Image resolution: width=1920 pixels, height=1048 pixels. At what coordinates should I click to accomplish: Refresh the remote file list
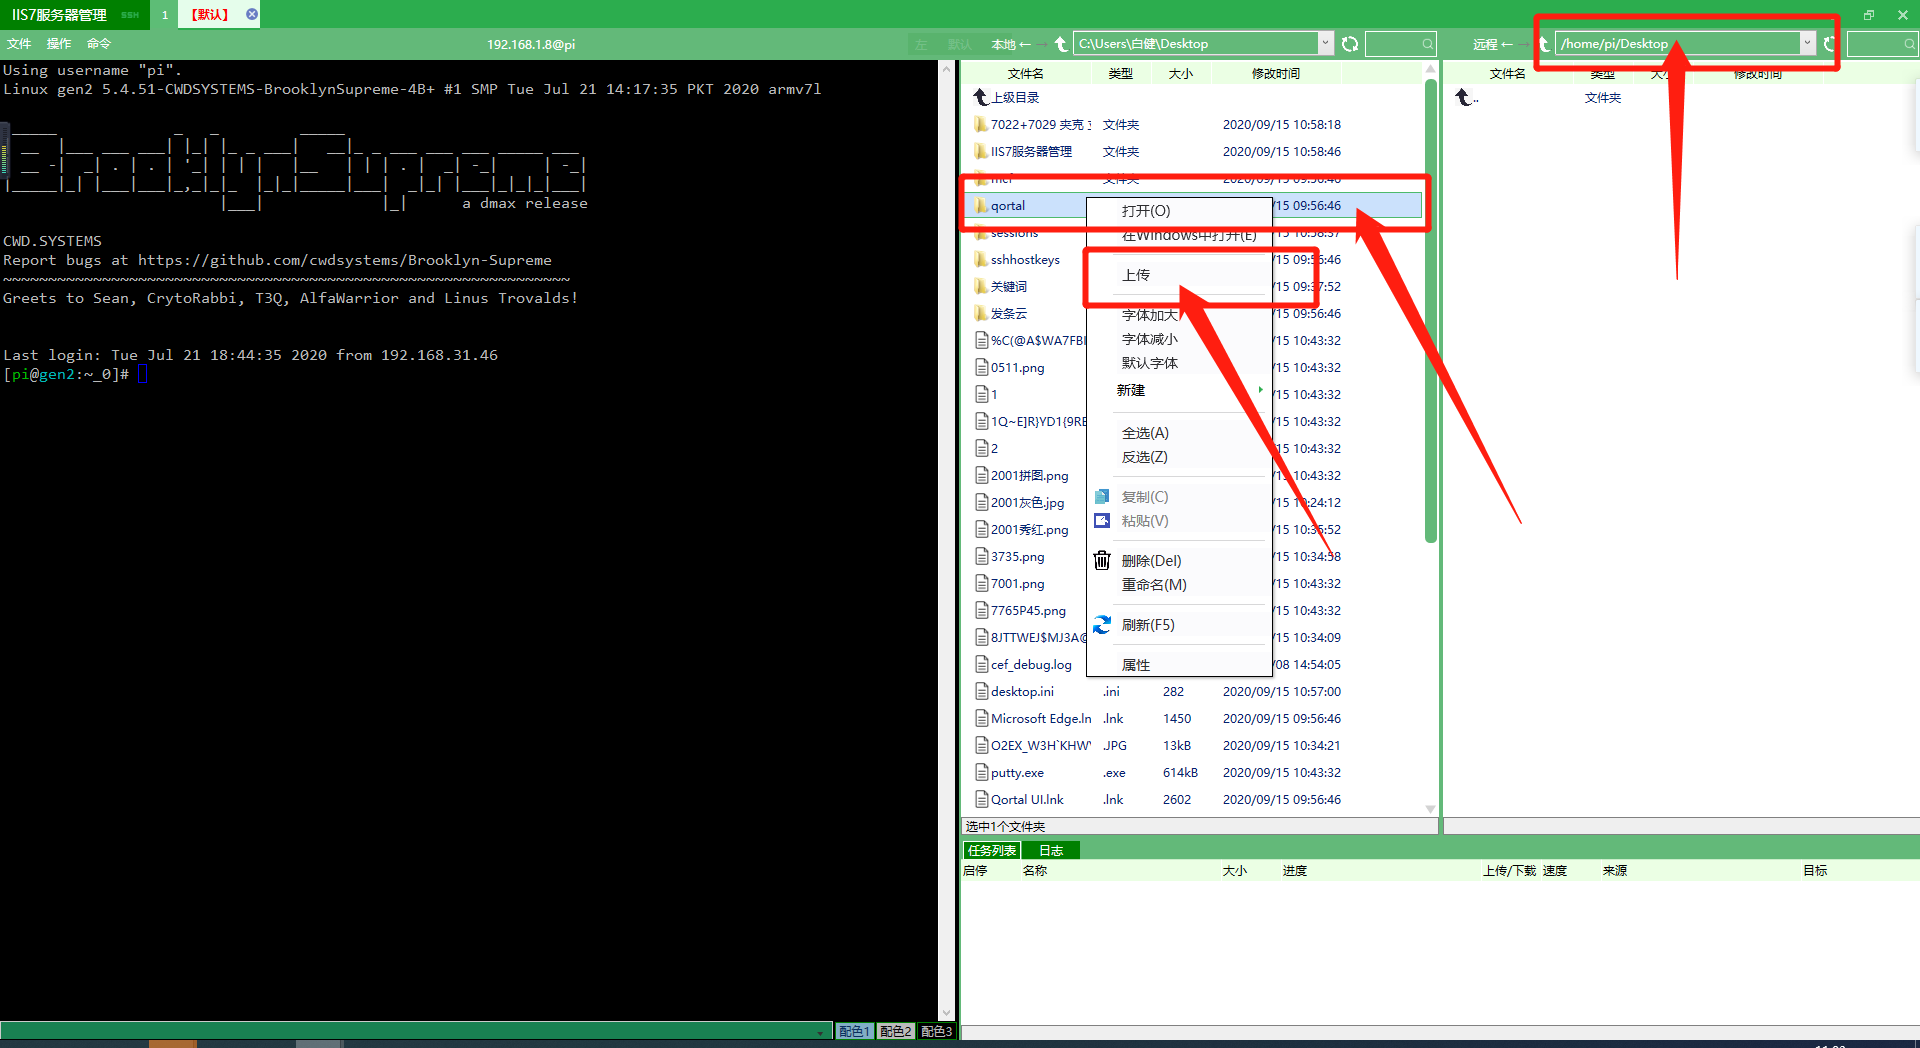[1829, 44]
